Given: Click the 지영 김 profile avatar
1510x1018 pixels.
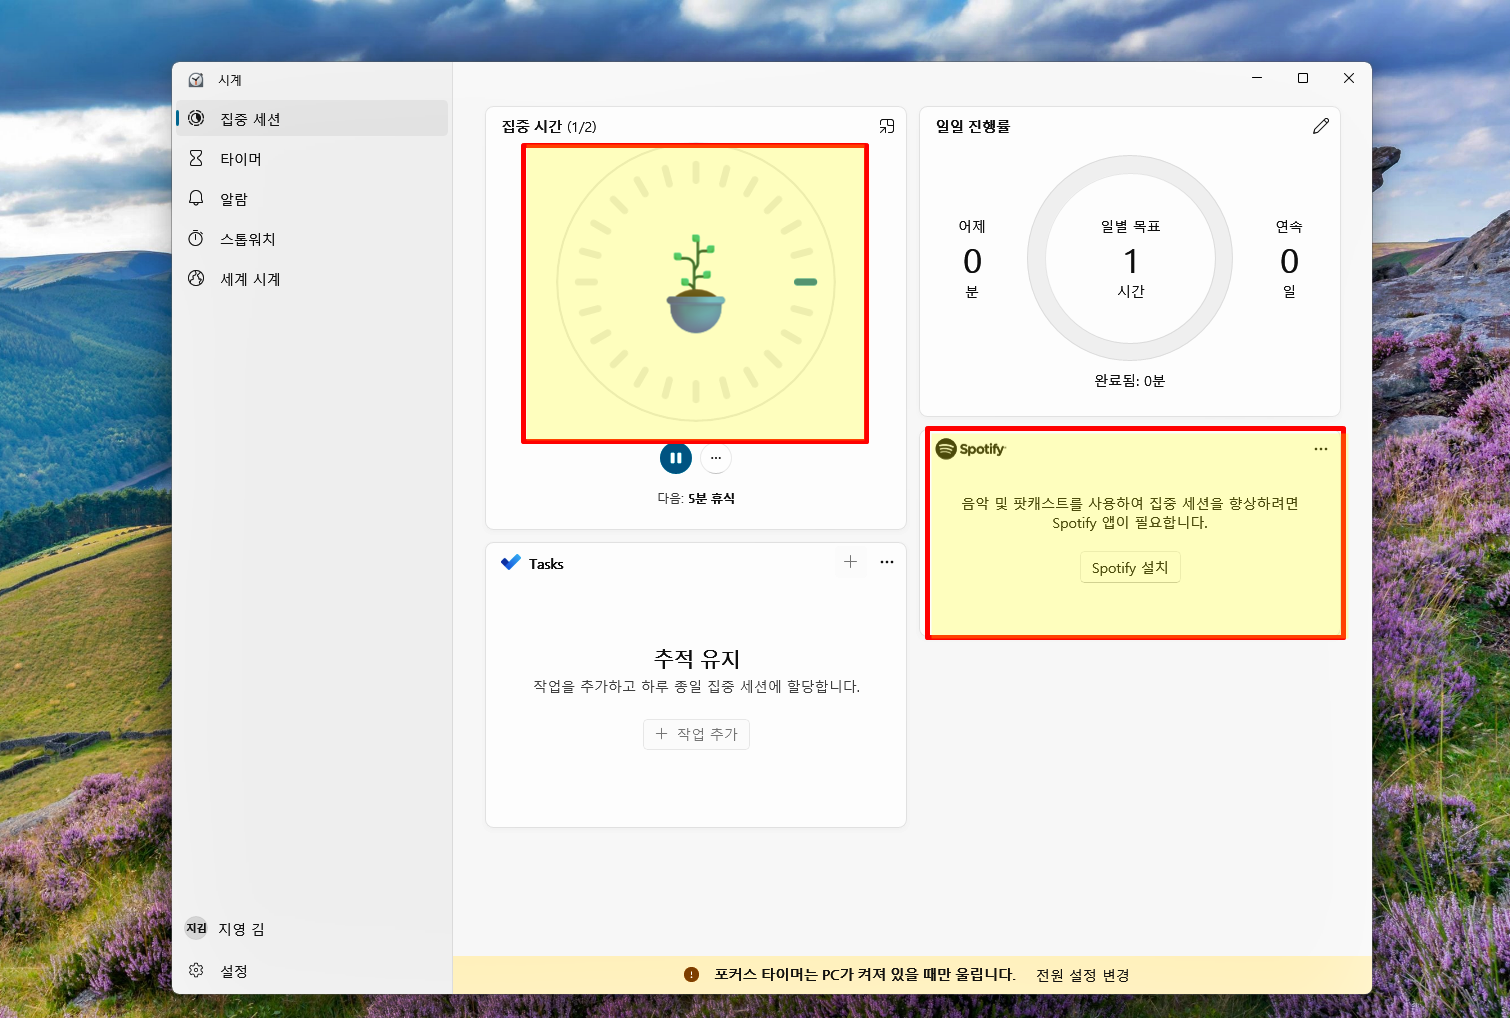Looking at the screenshot, I should pos(196,928).
